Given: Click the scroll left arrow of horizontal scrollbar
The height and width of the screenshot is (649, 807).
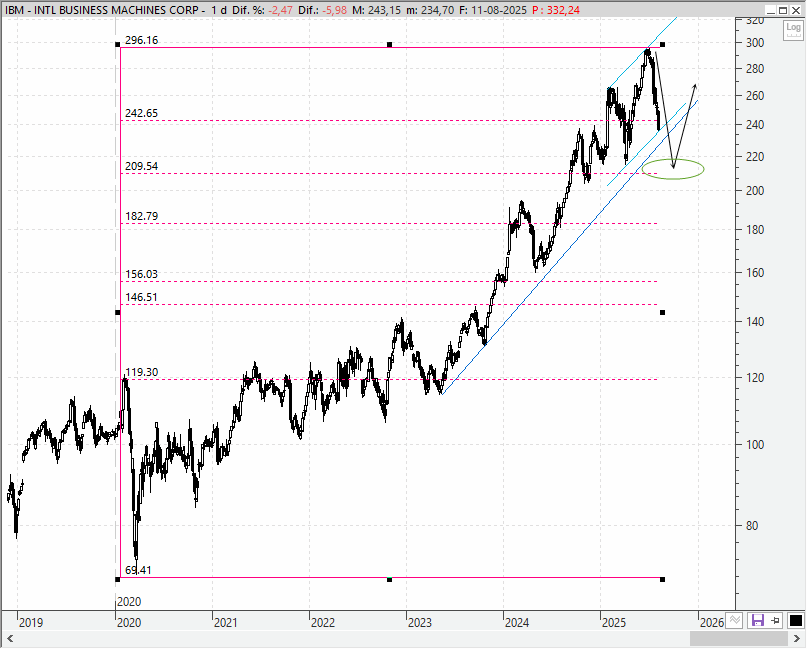Looking at the screenshot, I should 9,639.
